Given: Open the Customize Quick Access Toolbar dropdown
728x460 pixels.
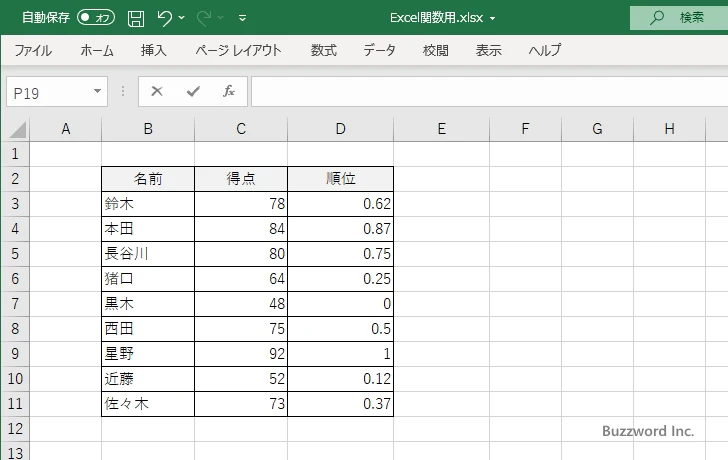Looking at the screenshot, I should (242, 18).
